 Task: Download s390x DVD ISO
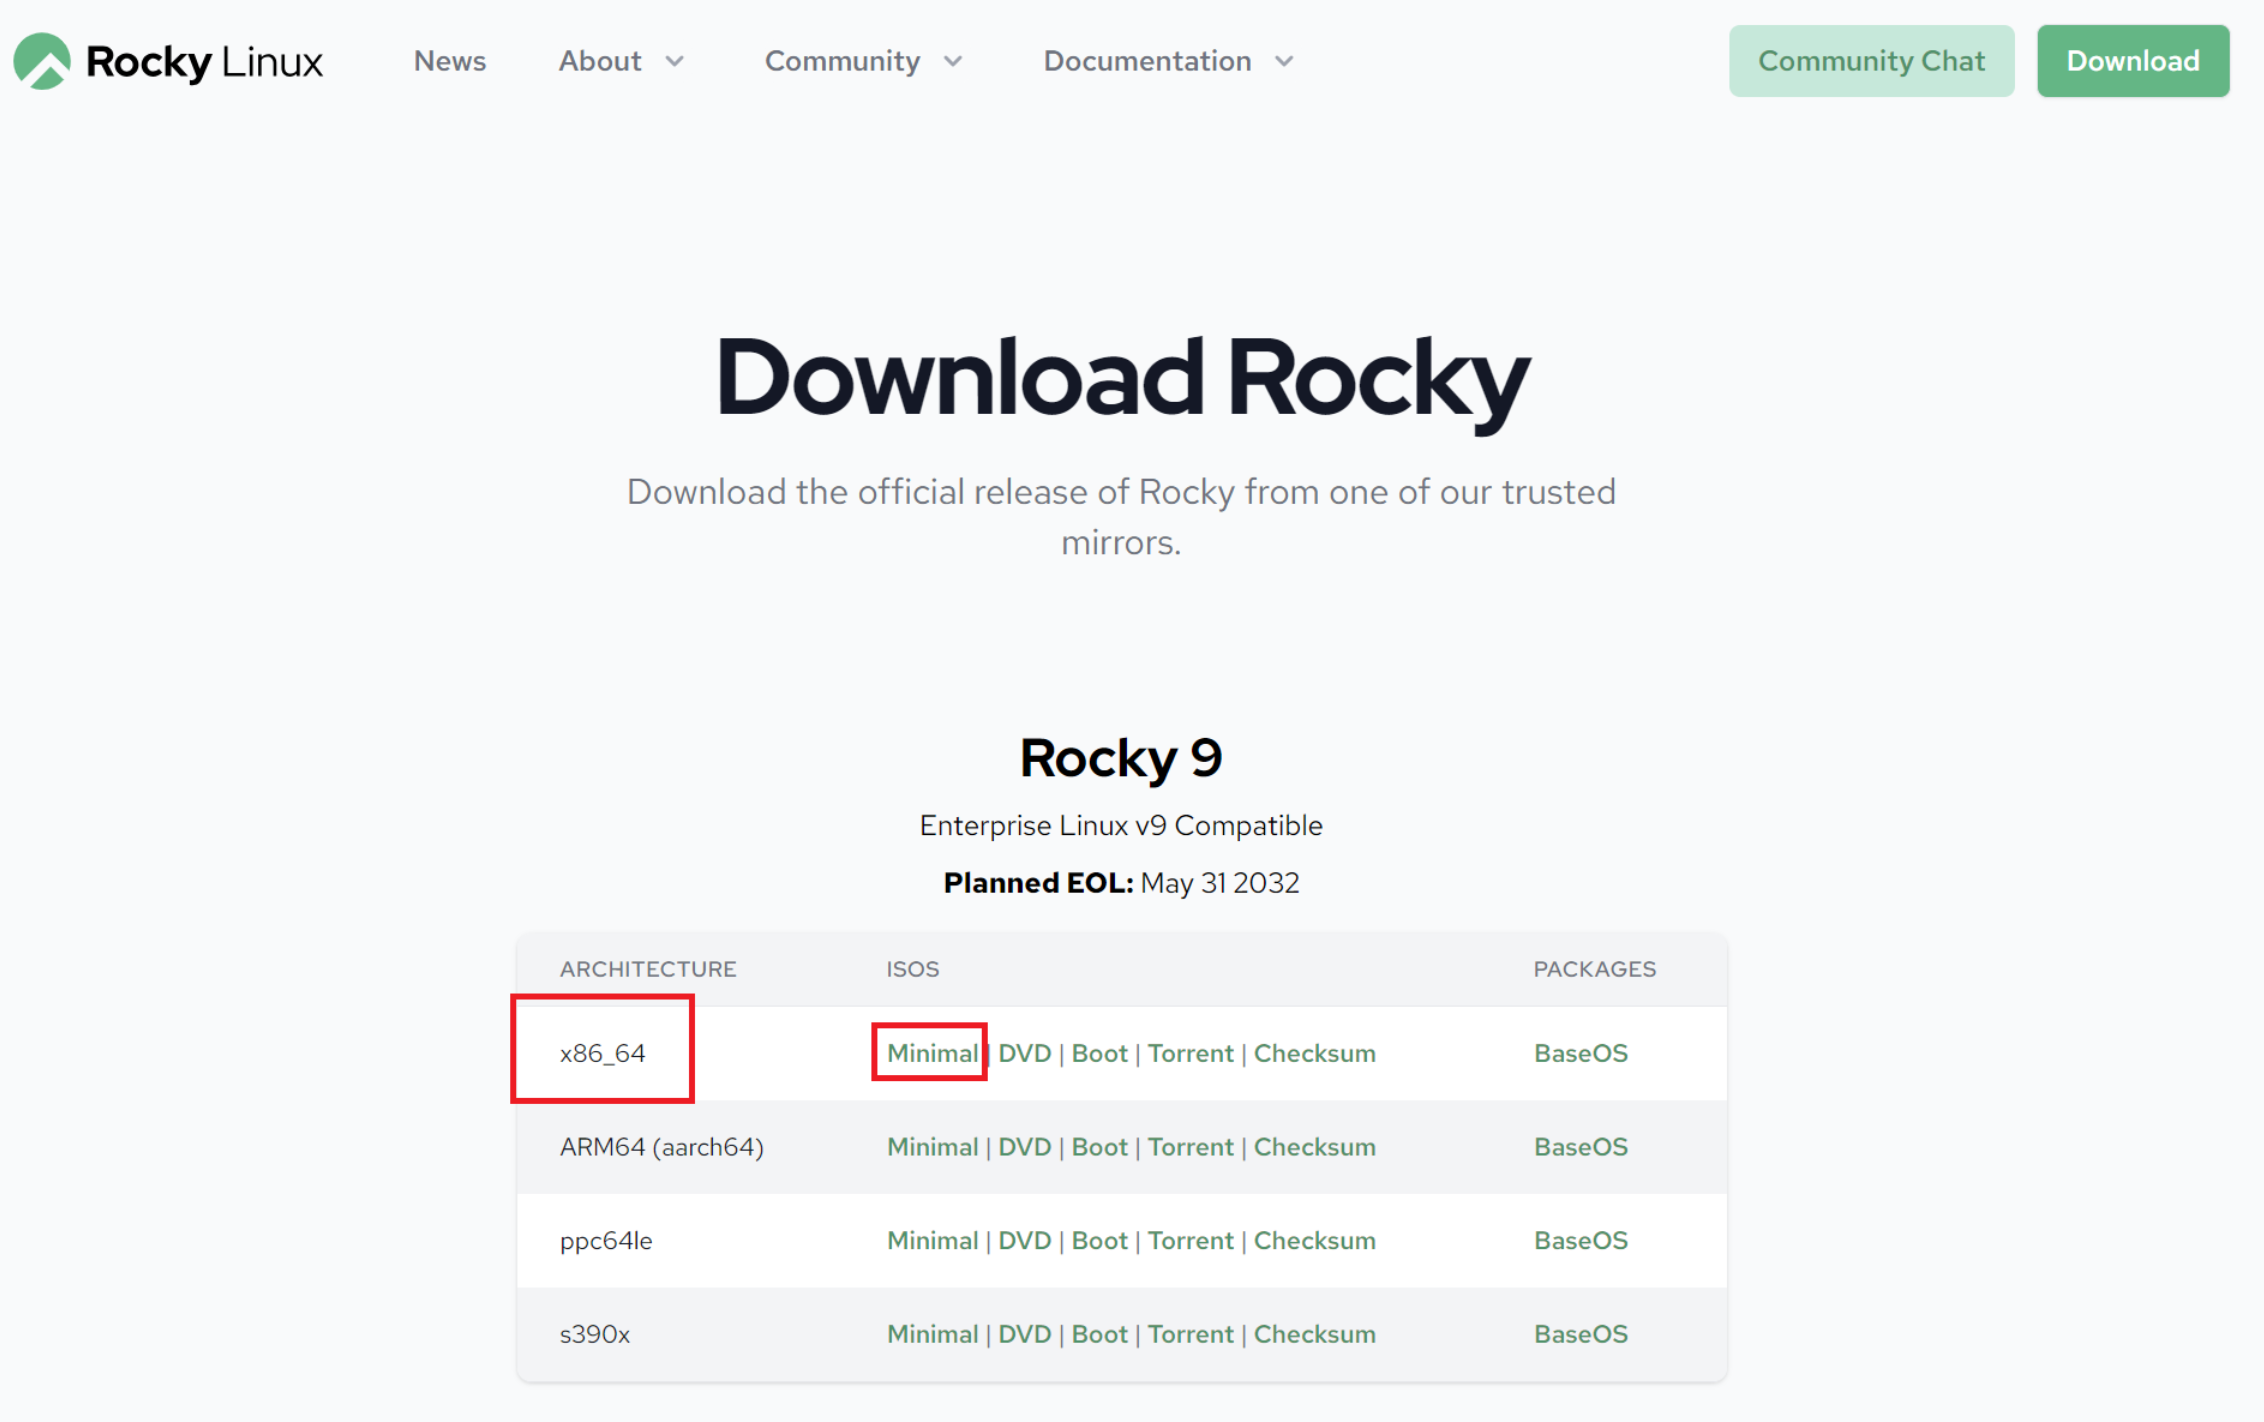pos(1024,1334)
